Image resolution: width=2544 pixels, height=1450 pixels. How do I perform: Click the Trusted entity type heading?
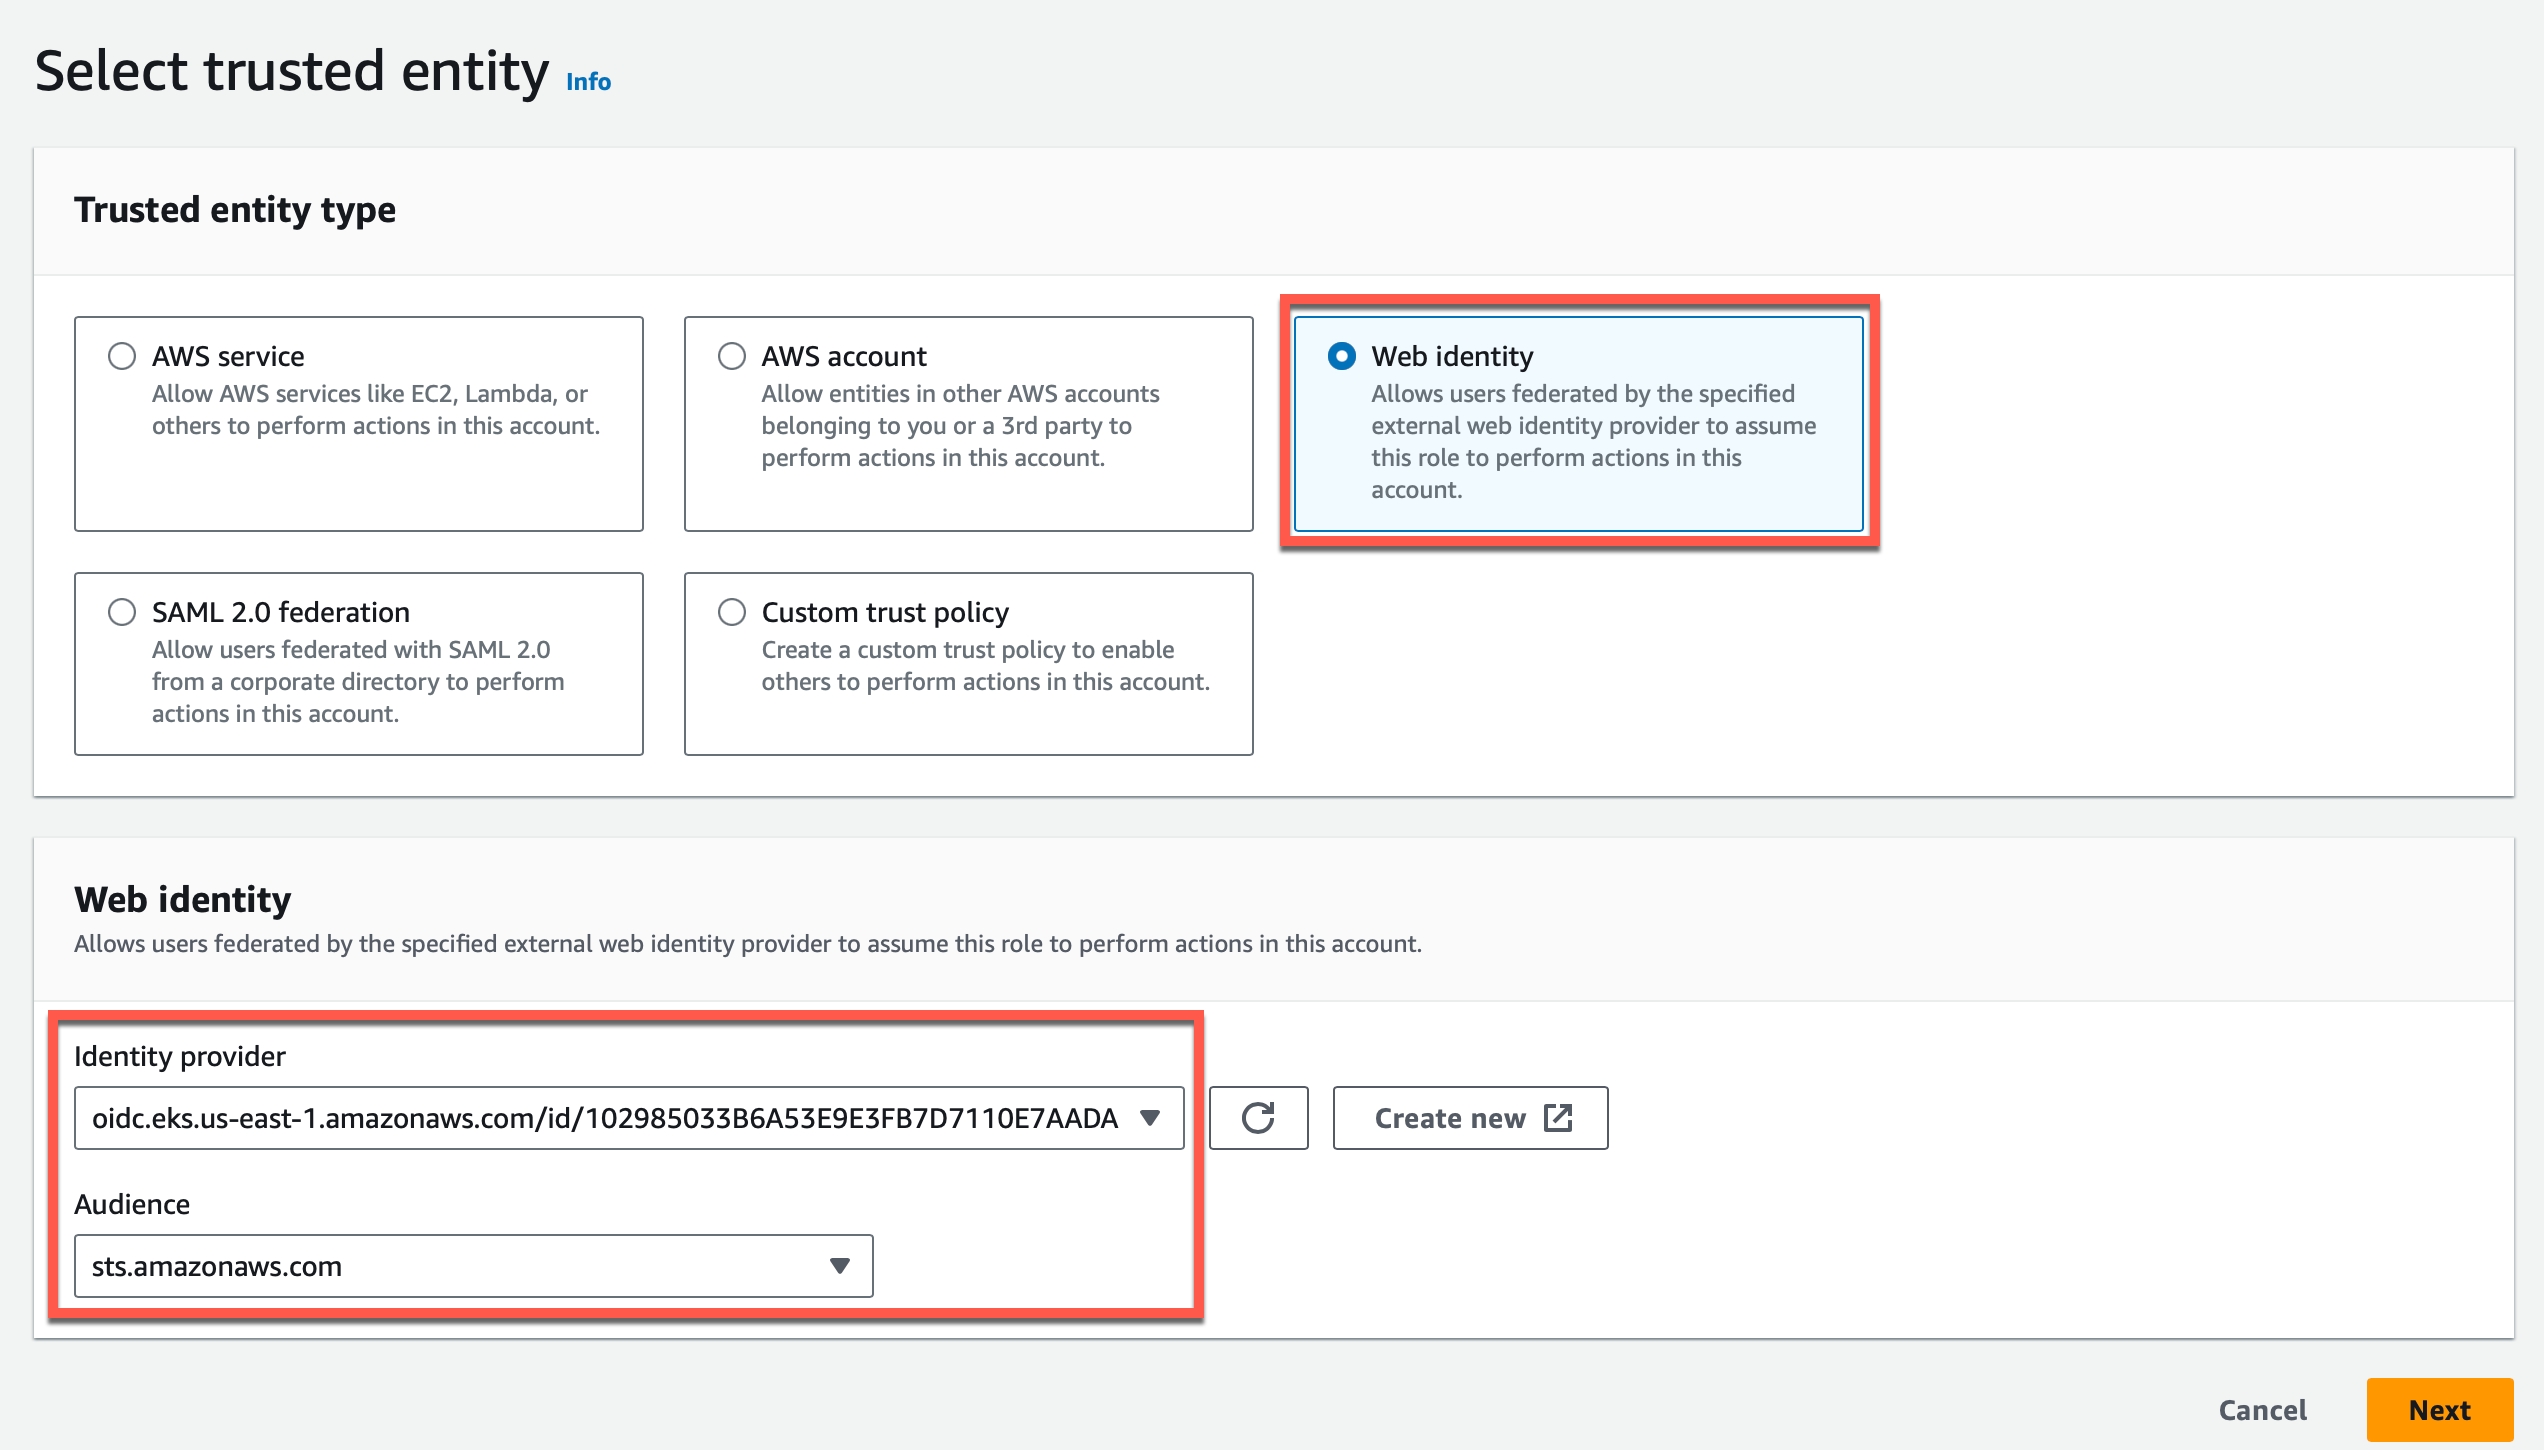235,210
